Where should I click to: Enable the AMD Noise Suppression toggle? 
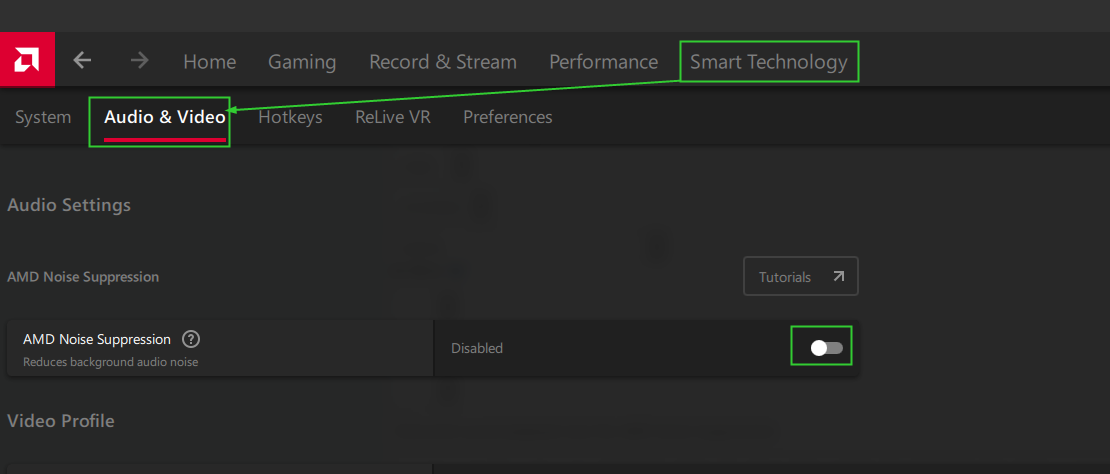point(826,348)
